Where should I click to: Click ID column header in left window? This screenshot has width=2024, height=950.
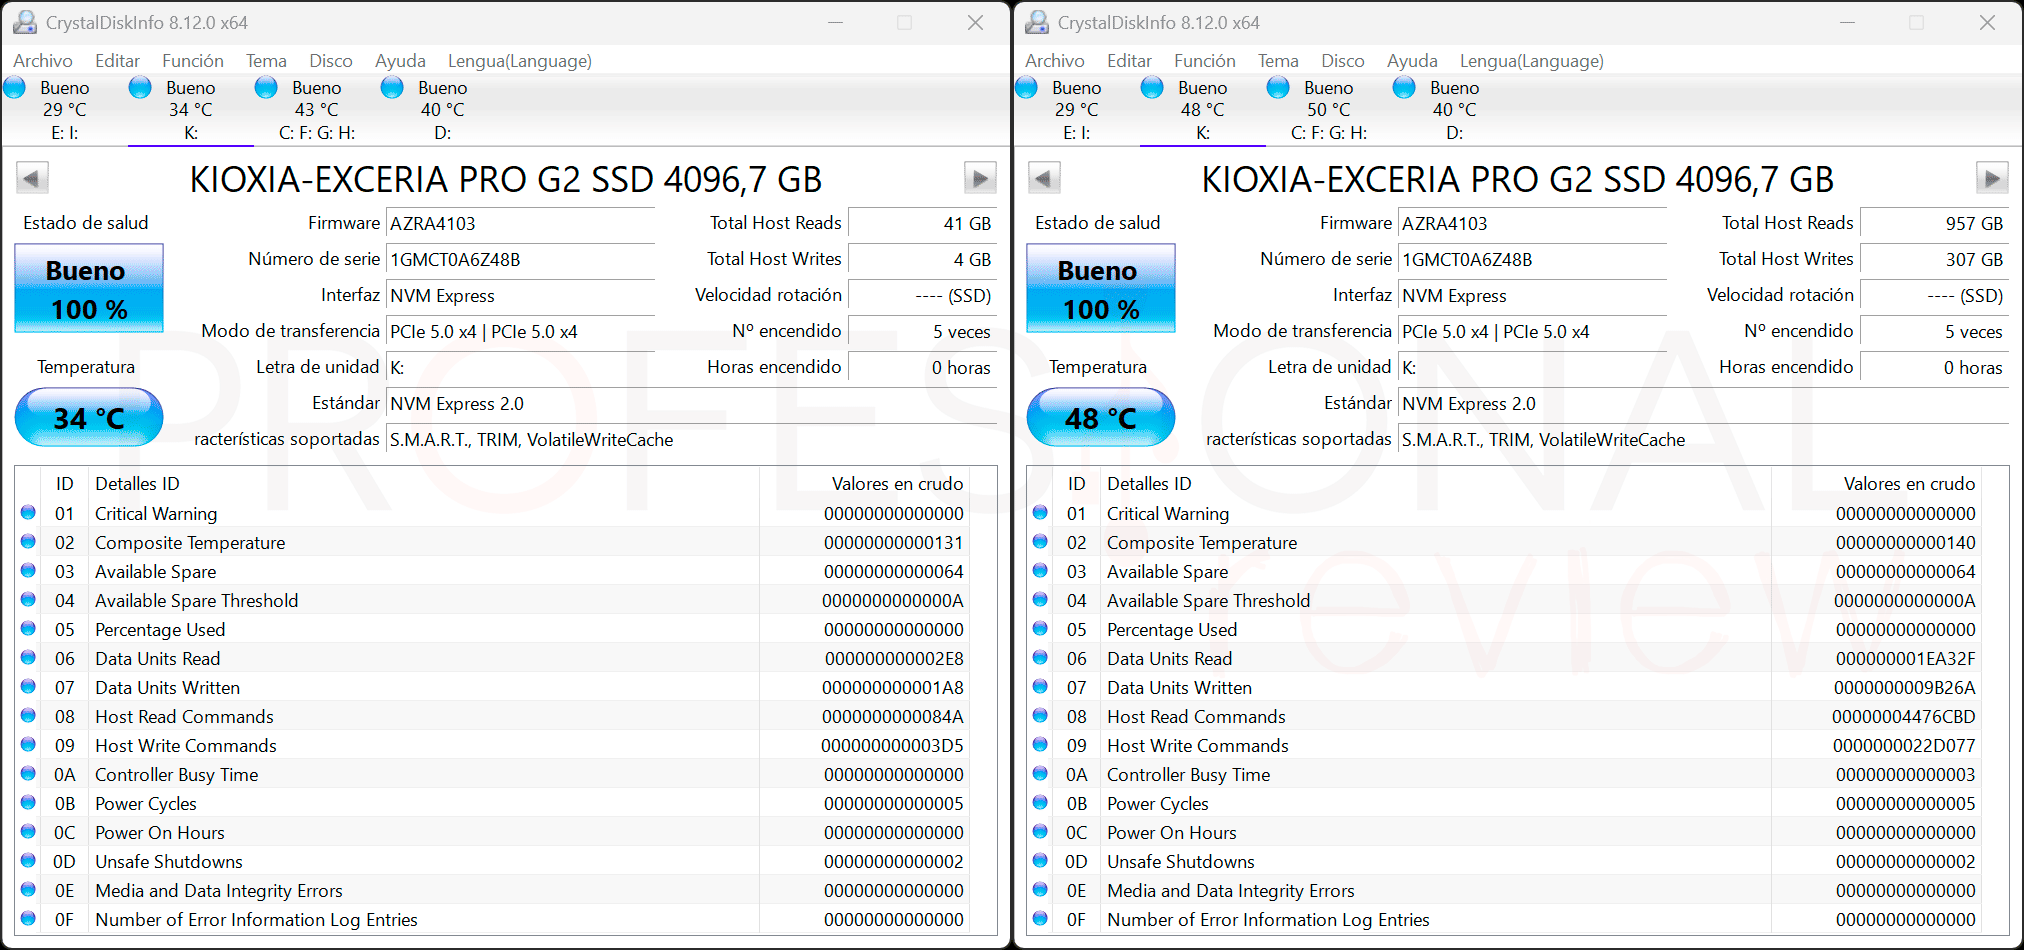(x=64, y=484)
